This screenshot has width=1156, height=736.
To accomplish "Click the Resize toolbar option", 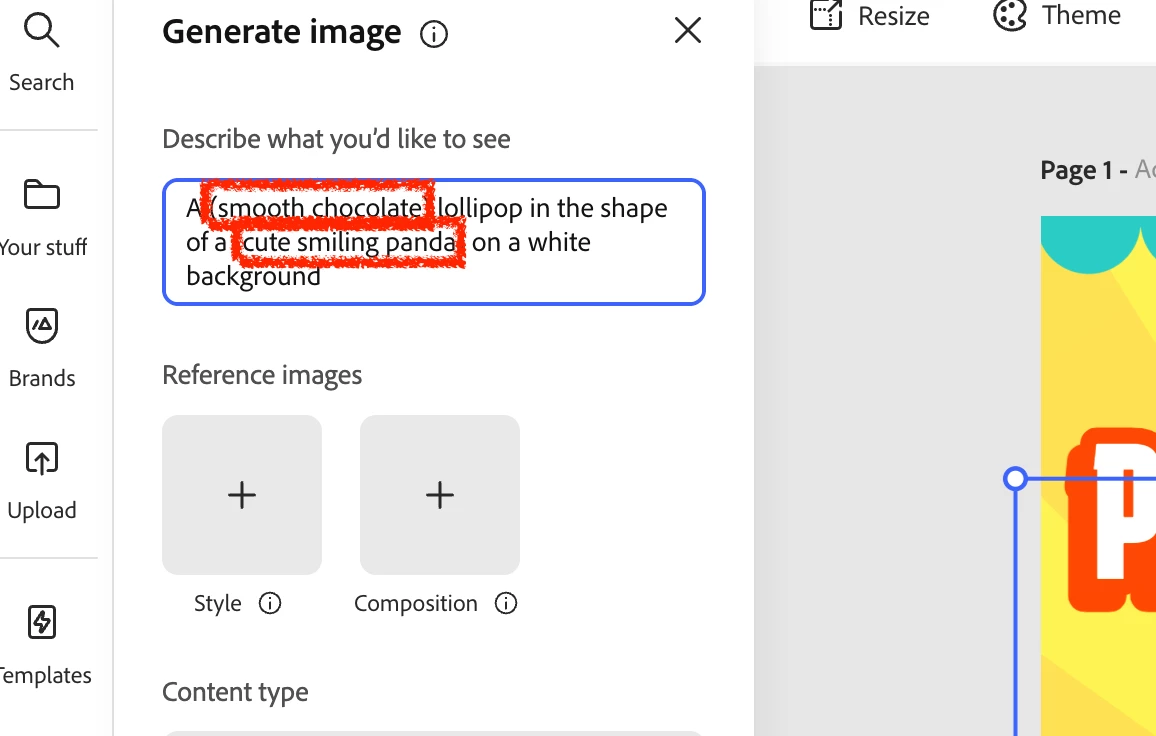I will [870, 15].
